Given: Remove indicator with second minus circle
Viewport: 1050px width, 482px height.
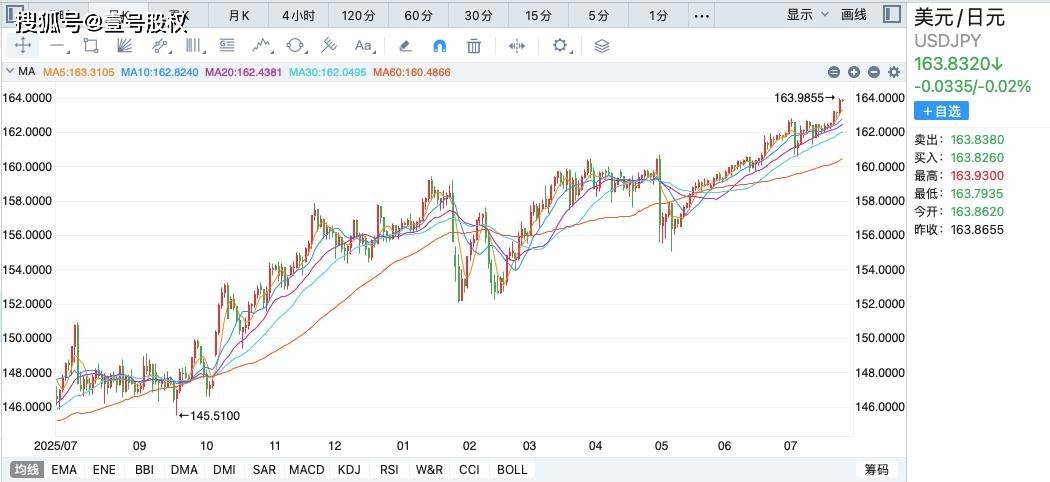Looking at the screenshot, I should tap(874, 72).
